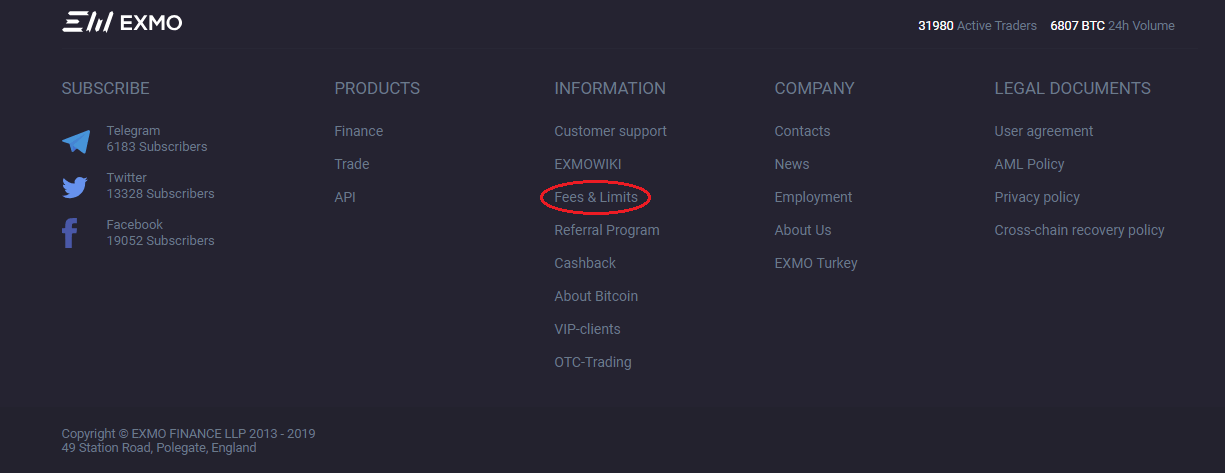The image size is (1225, 473).
Task: Open EXMO Turkey link
Action: (x=816, y=263)
